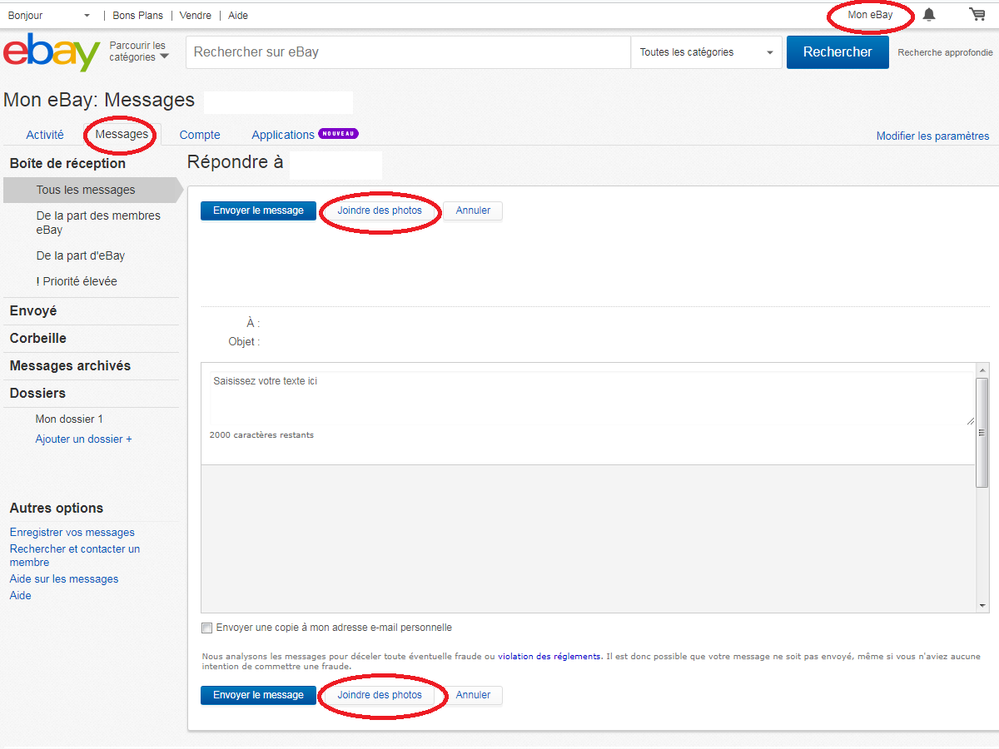
Task: Click the message text area resize grip
Action: [970, 420]
